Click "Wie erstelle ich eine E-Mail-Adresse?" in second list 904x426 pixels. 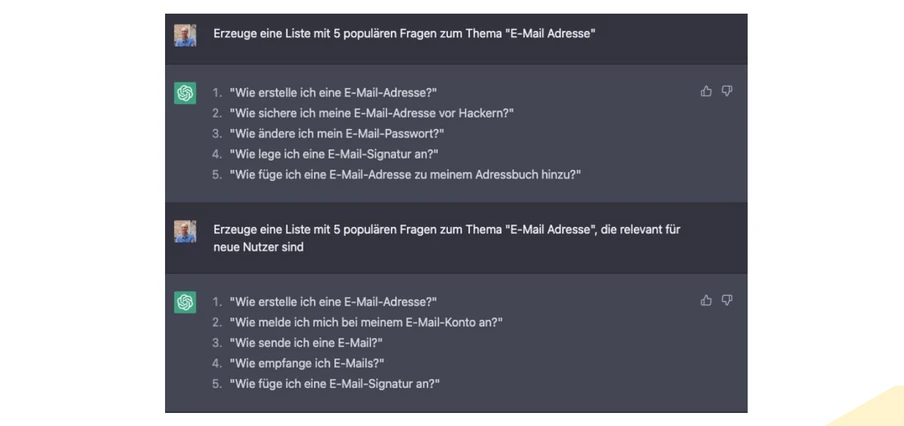333,302
